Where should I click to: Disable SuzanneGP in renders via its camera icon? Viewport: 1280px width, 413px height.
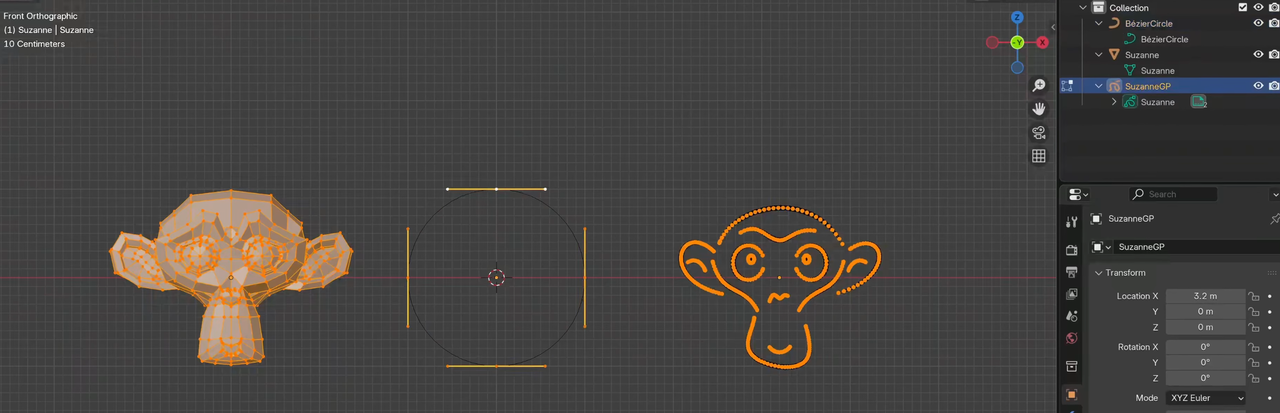click(x=1274, y=86)
